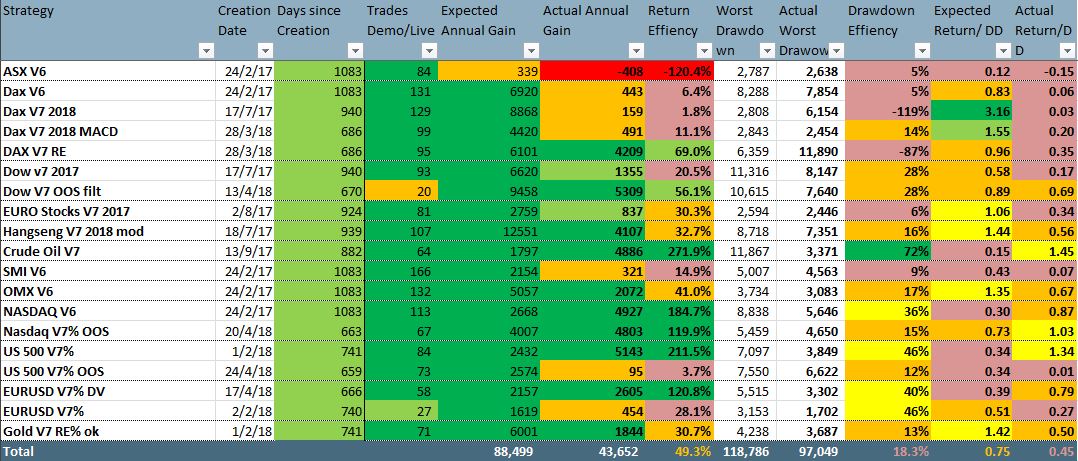Click the 166 trades cell in SMI V6 row
Image resolution: width=1078 pixels, height=461 pixels.
pyautogui.click(x=401, y=271)
